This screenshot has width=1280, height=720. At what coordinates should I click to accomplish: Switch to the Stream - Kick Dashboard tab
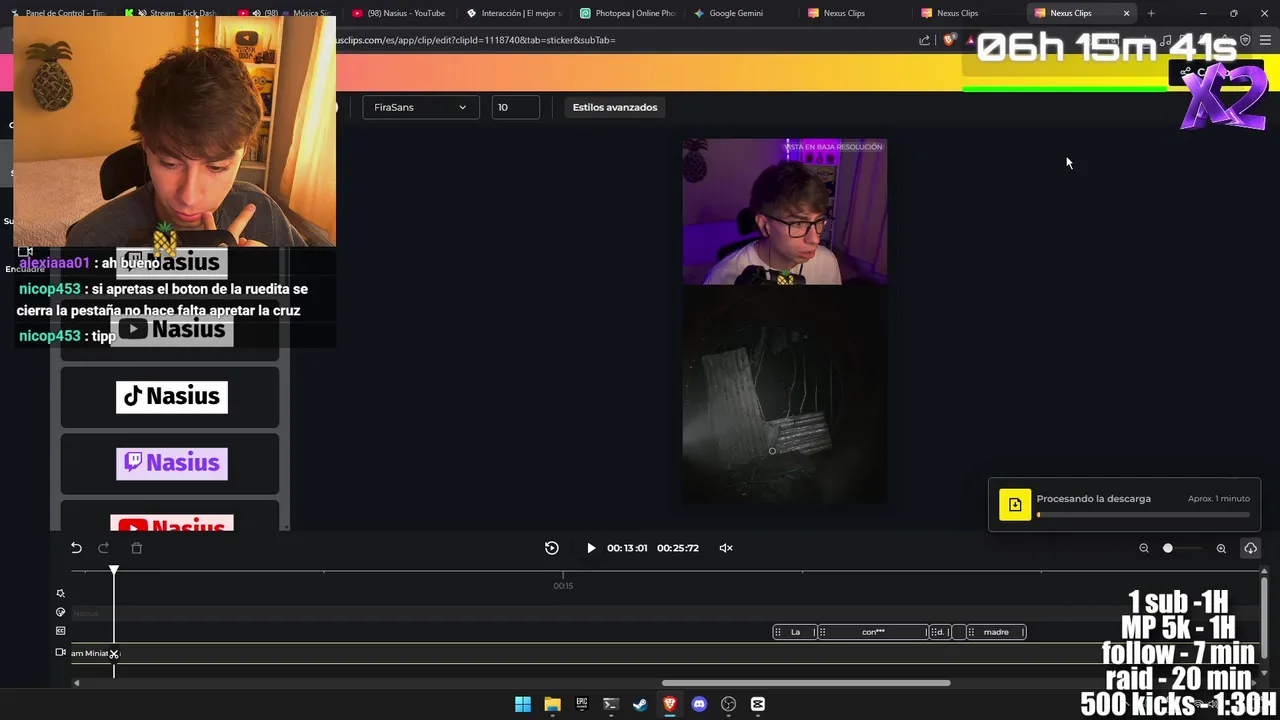click(178, 13)
